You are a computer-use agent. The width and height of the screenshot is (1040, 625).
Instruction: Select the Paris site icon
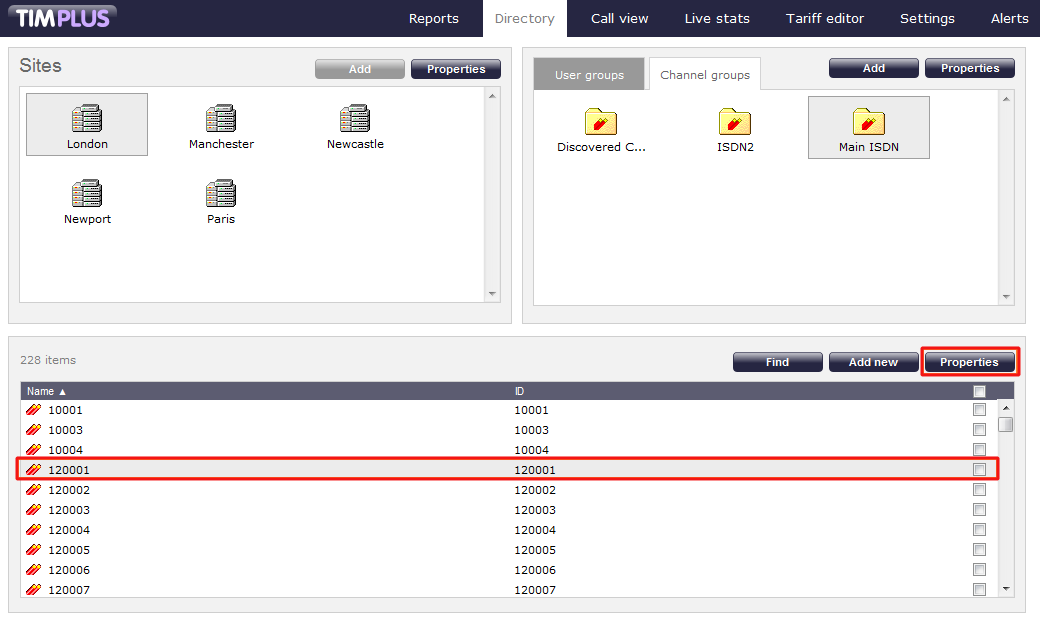coord(221,195)
